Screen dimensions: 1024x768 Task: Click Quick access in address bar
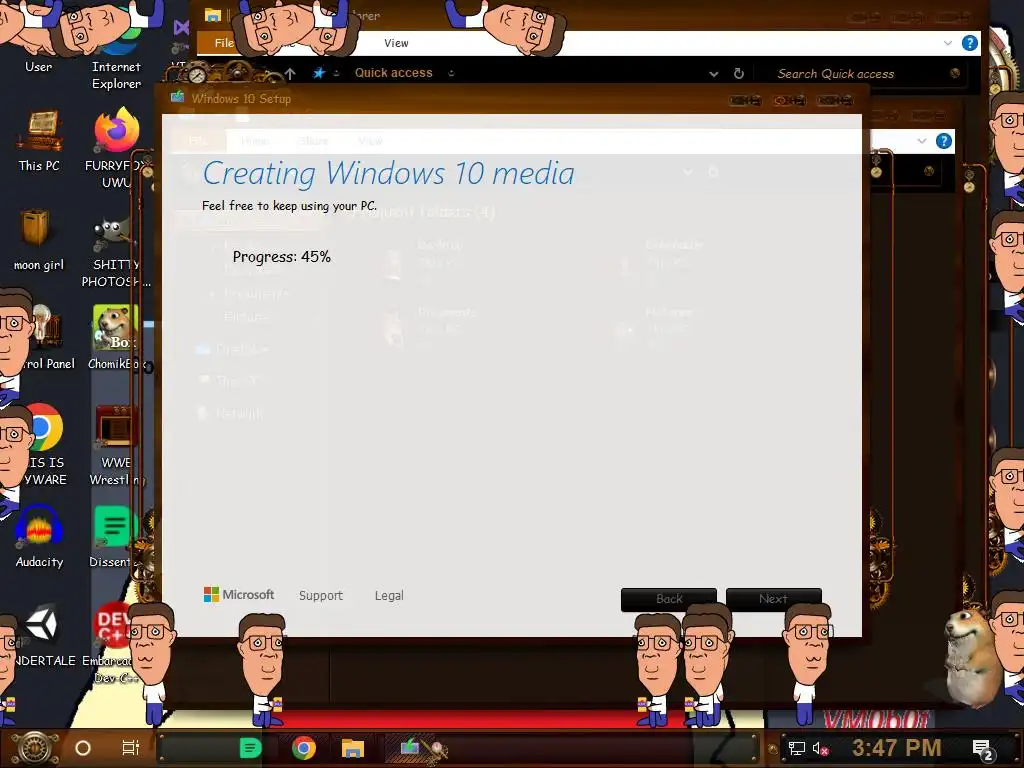point(393,72)
